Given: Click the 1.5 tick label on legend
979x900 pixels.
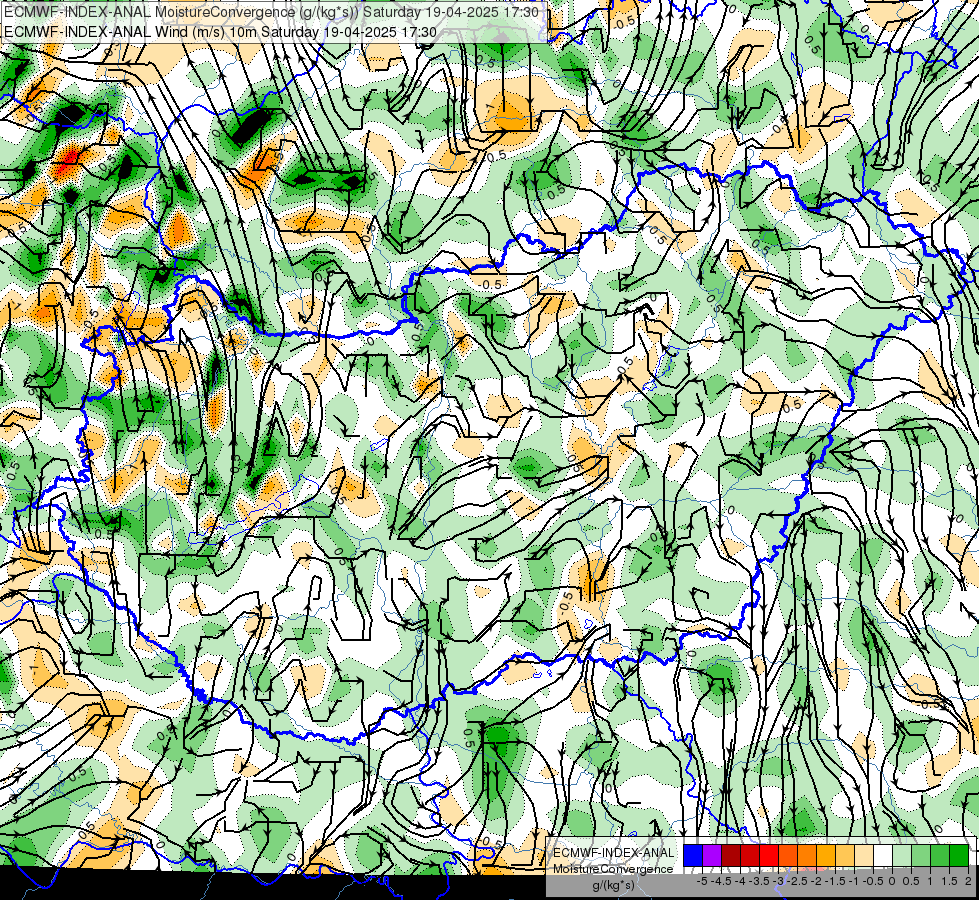Looking at the screenshot, I should click(949, 881).
